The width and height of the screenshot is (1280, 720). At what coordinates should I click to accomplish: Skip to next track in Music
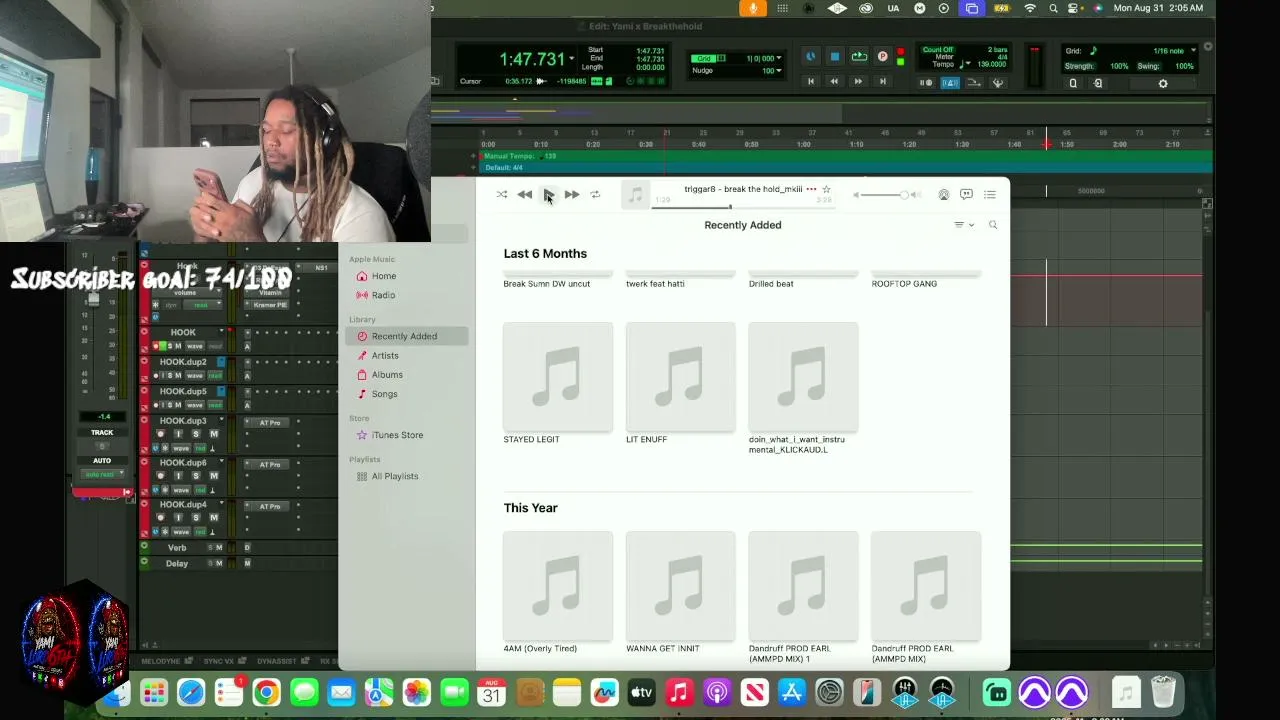click(571, 195)
